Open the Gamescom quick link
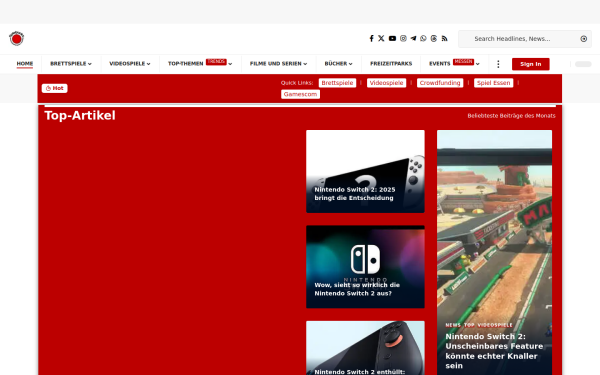The width and height of the screenshot is (600, 375). [x=300, y=94]
